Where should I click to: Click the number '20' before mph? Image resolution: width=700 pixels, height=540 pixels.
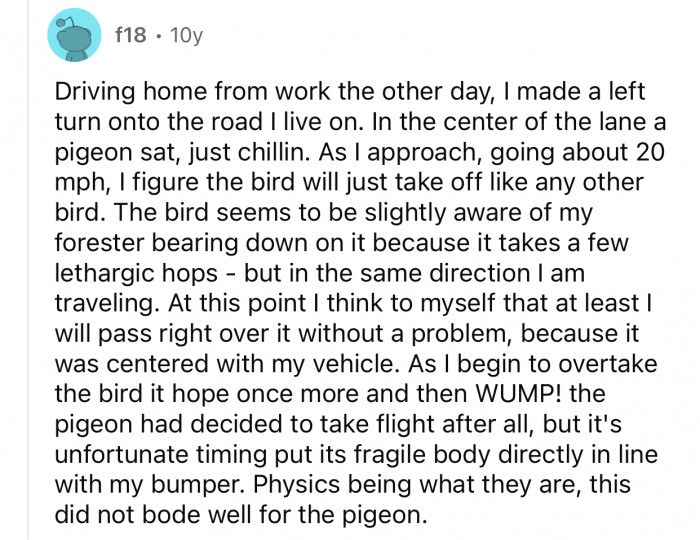click(649, 152)
